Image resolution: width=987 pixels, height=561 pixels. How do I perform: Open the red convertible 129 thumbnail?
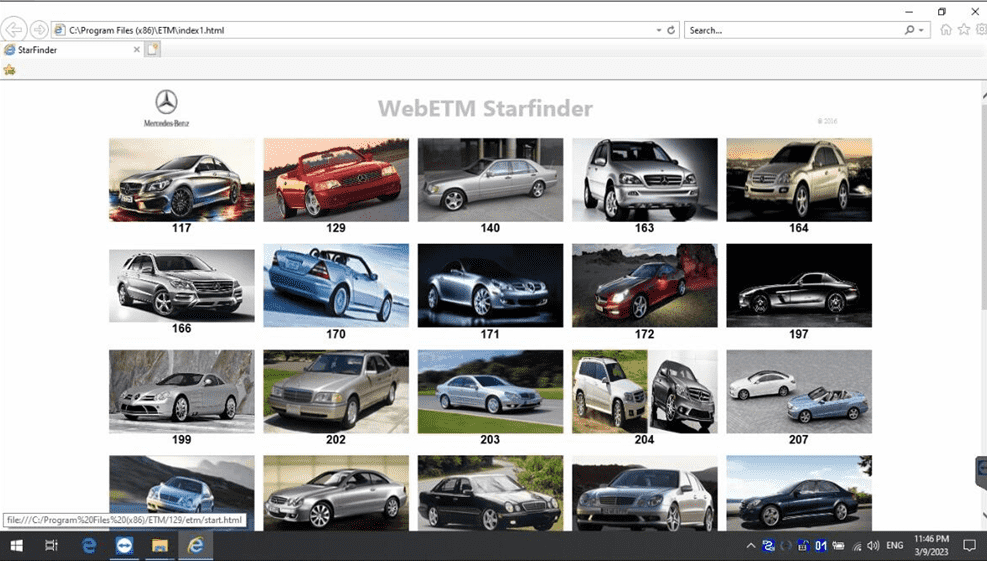pos(336,179)
